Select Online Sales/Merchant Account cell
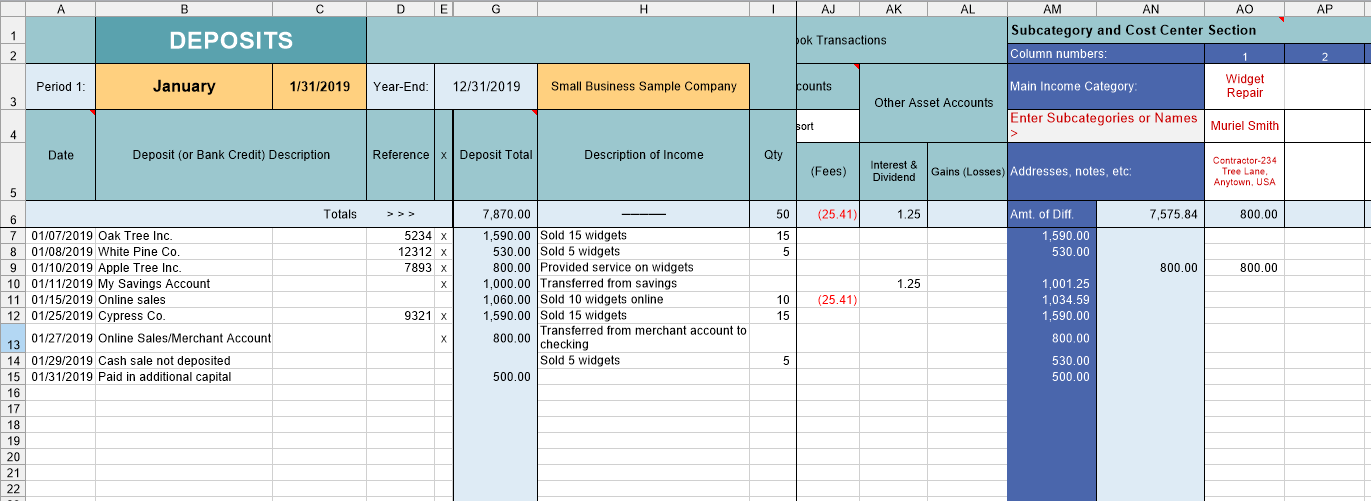The width and height of the screenshot is (1371, 501). click(x=184, y=338)
